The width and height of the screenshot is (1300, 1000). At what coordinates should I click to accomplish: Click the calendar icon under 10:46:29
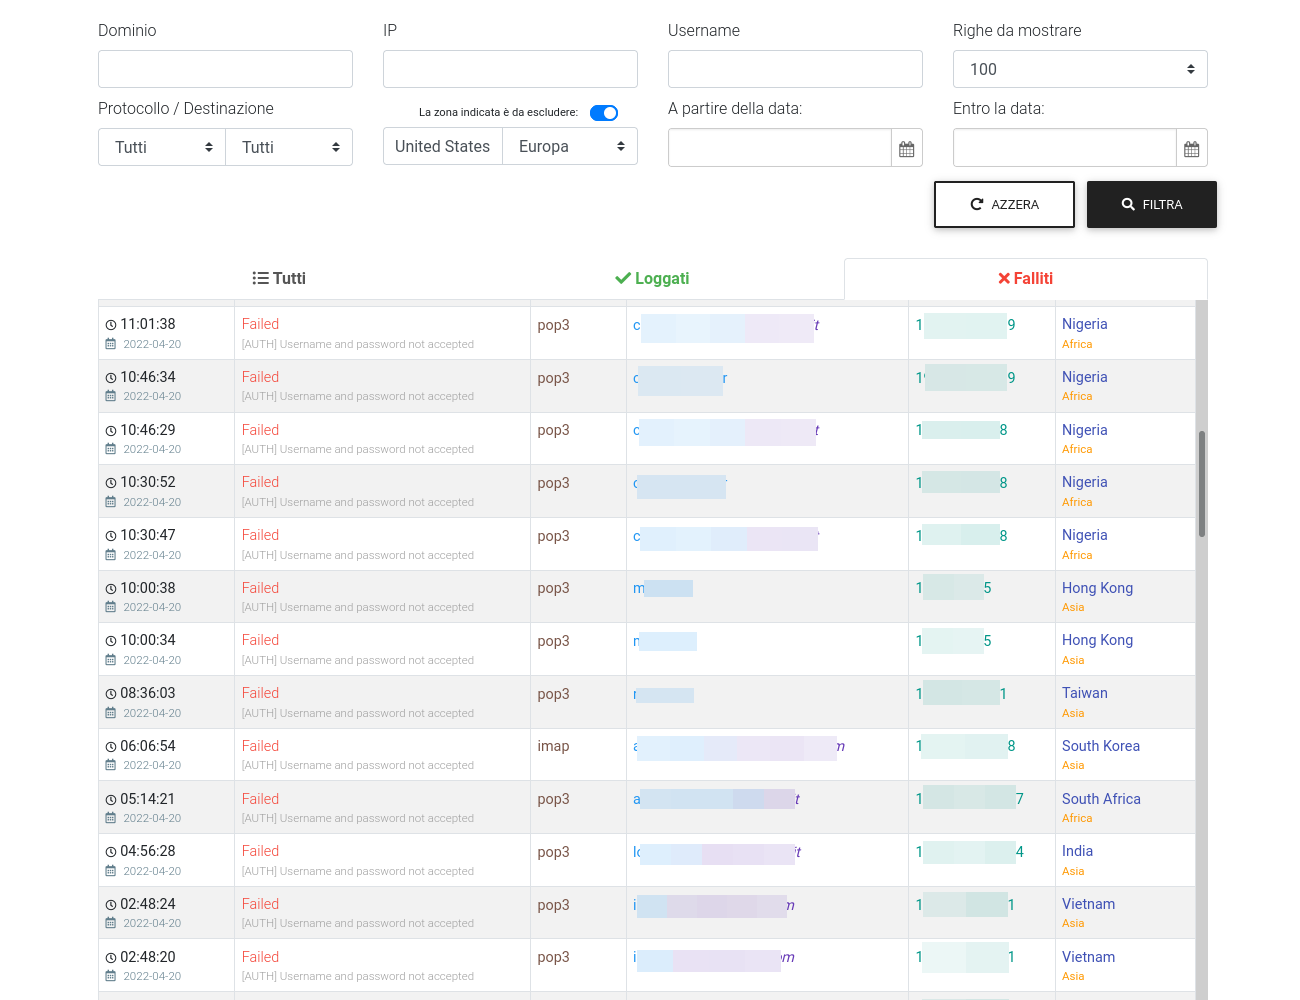point(111,449)
